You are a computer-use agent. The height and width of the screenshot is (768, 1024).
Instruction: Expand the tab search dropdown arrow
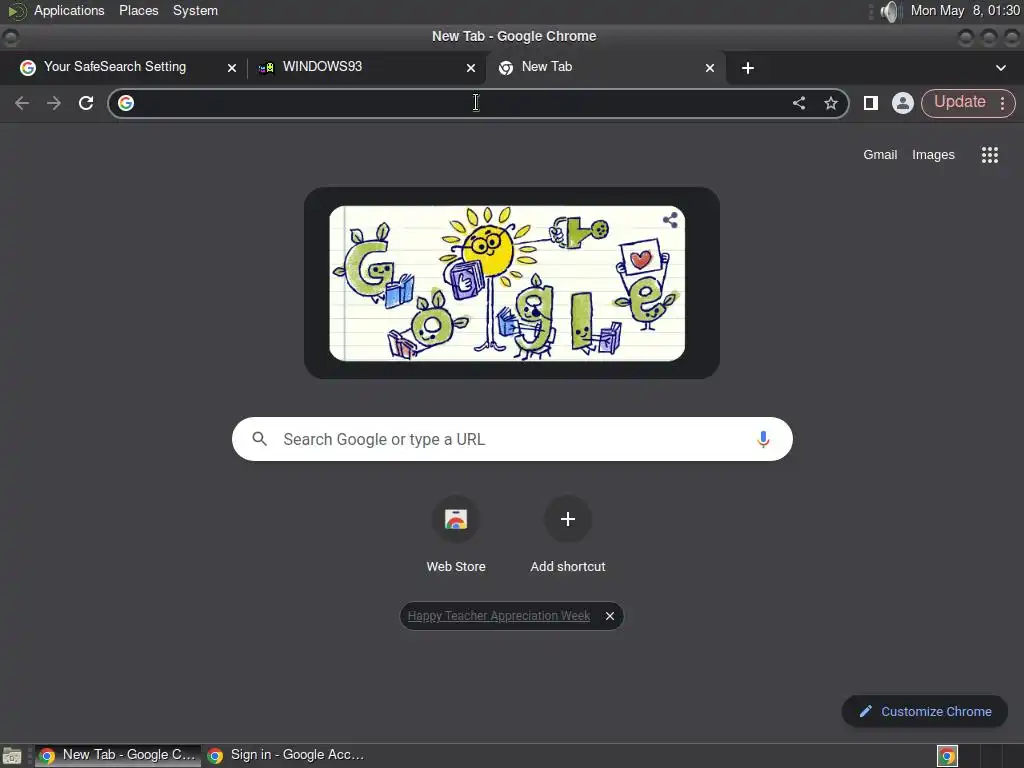click(1000, 68)
